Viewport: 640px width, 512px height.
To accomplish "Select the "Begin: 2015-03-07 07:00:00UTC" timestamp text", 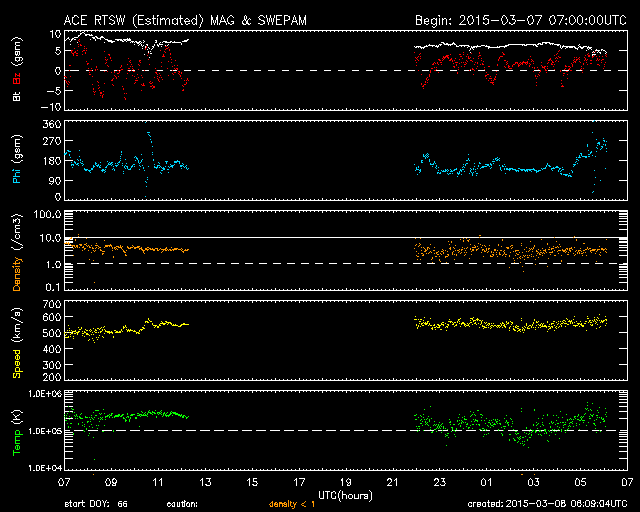I will (x=521, y=20).
